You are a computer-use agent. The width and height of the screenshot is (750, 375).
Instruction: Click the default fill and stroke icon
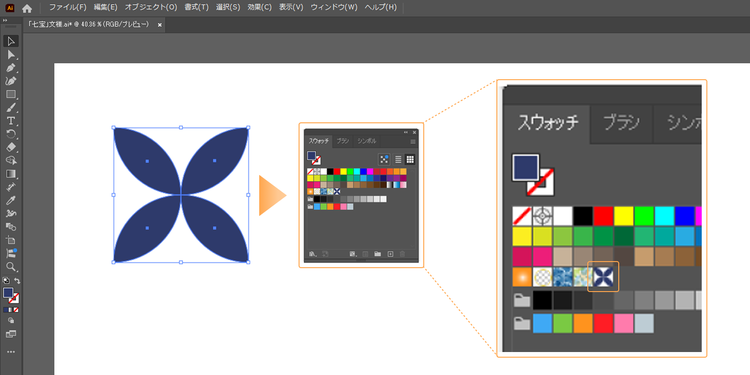[6, 280]
